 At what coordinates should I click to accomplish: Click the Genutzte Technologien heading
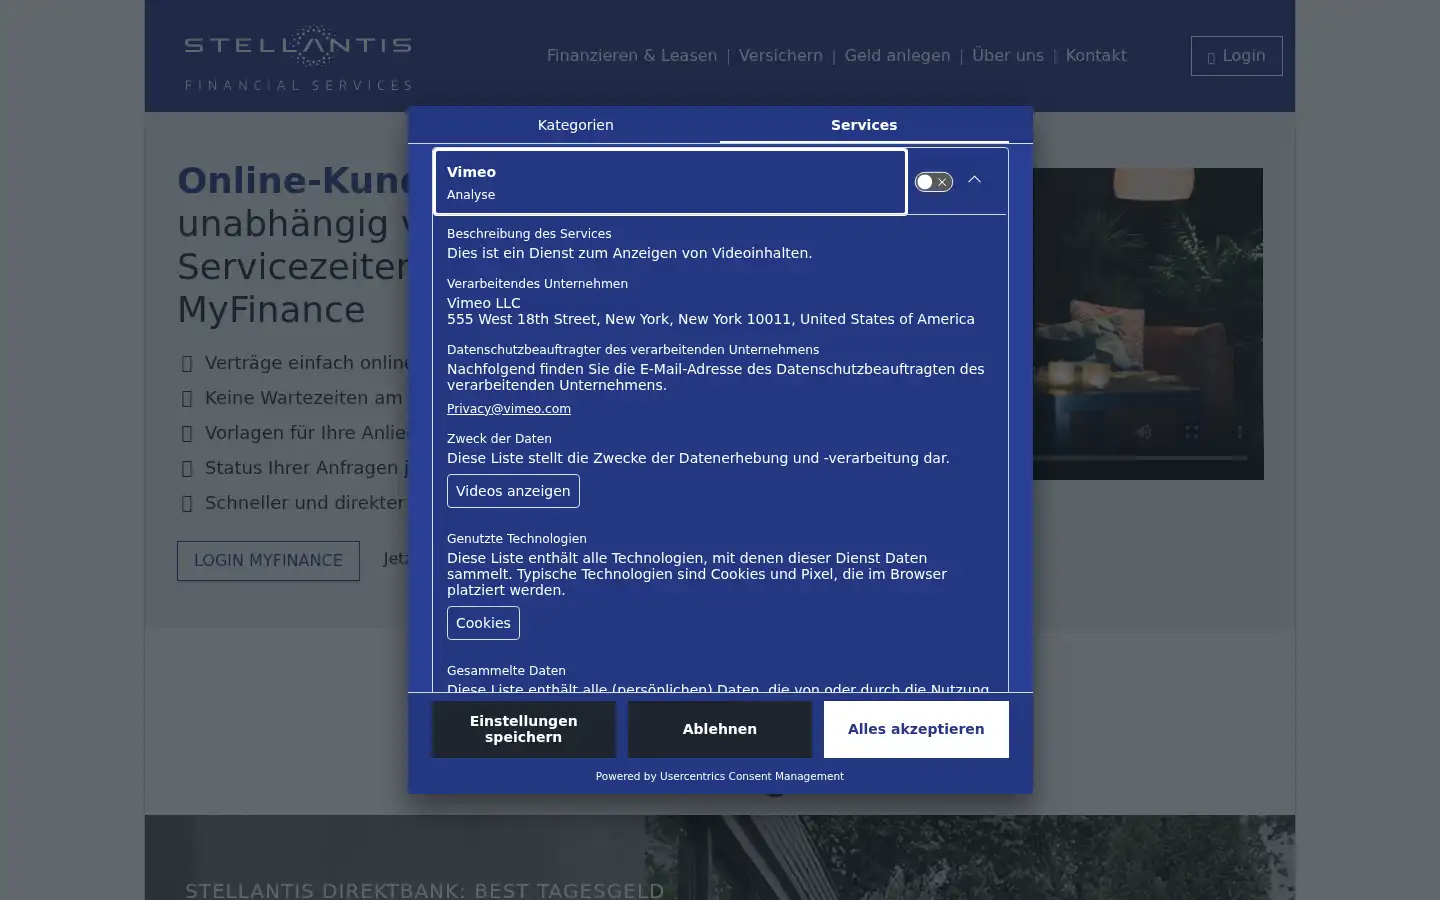[517, 539]
